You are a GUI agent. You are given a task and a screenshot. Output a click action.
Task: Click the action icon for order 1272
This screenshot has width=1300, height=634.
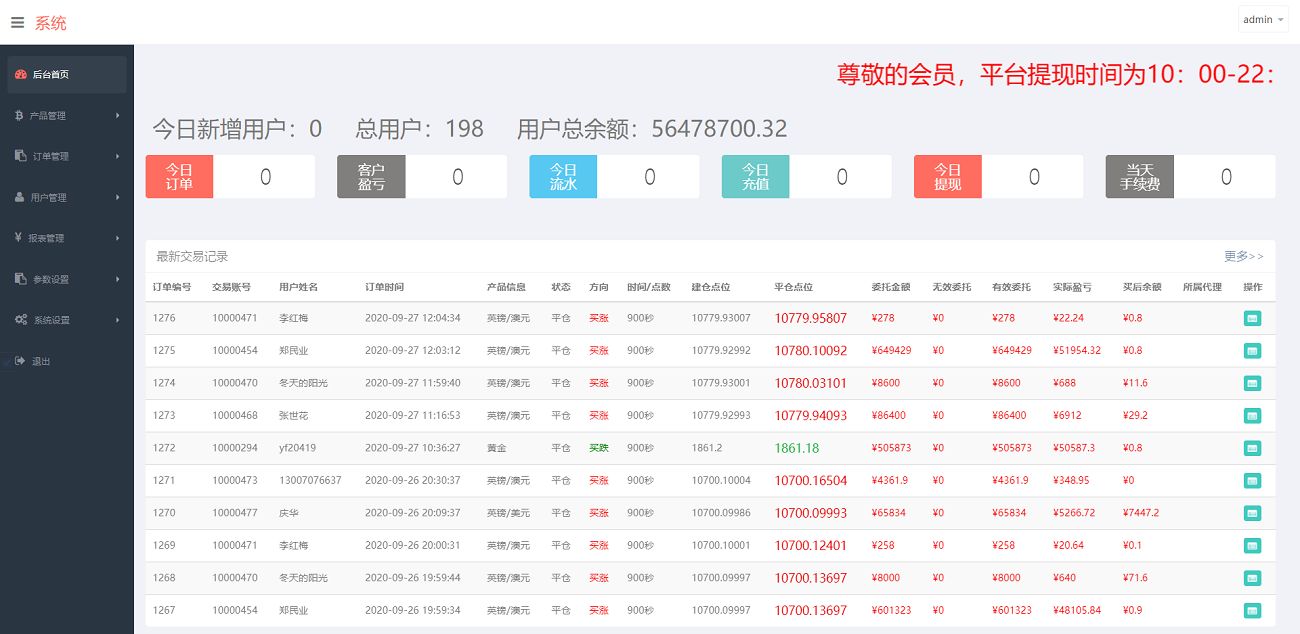1252,448
